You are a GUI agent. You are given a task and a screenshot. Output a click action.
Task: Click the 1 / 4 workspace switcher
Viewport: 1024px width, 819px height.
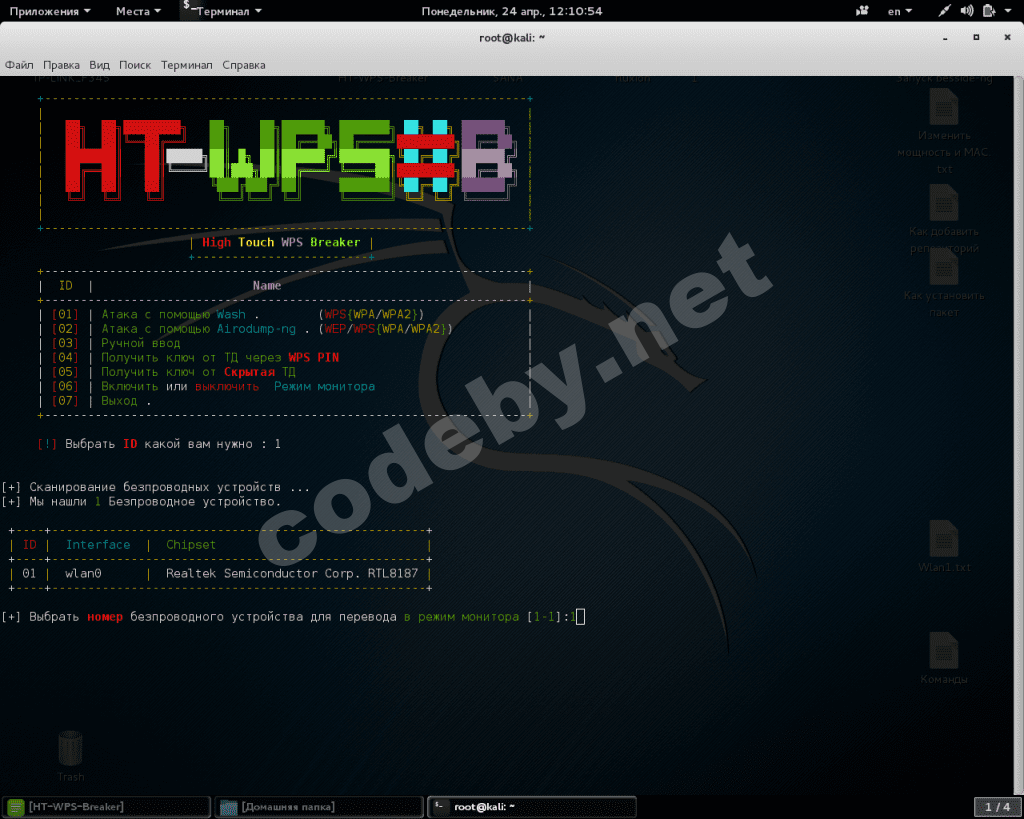[x=997, y=807]
